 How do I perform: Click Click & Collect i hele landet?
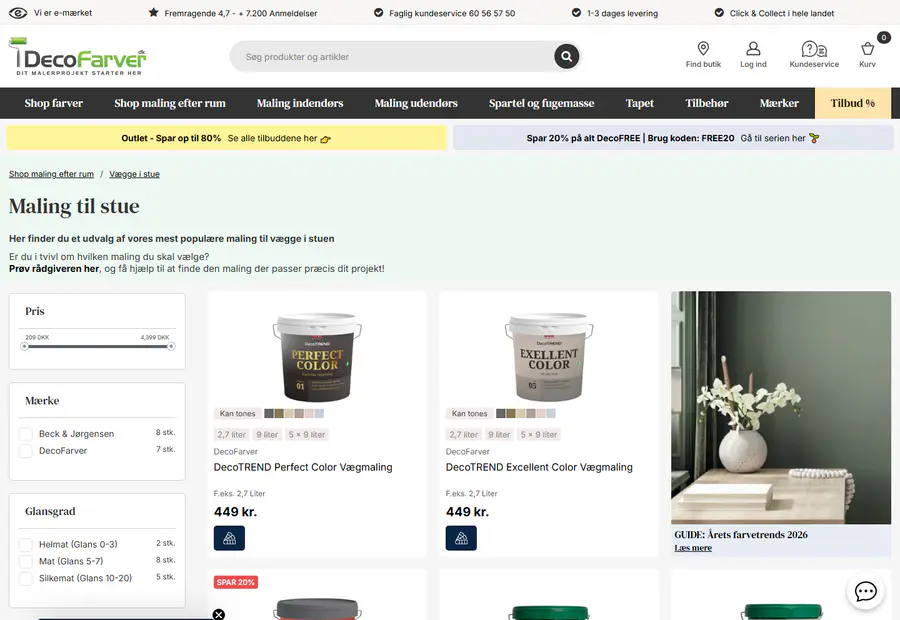[782, 13]
